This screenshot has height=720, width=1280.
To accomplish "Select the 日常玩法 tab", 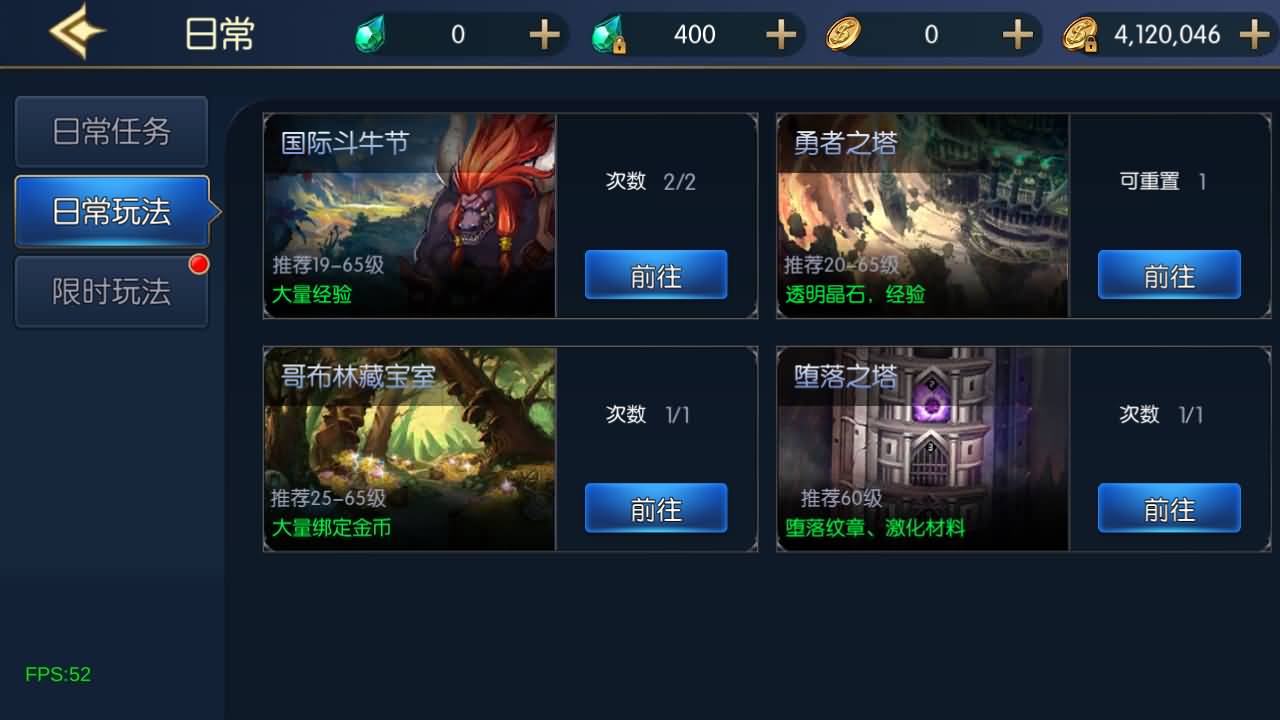I will 113,212.
